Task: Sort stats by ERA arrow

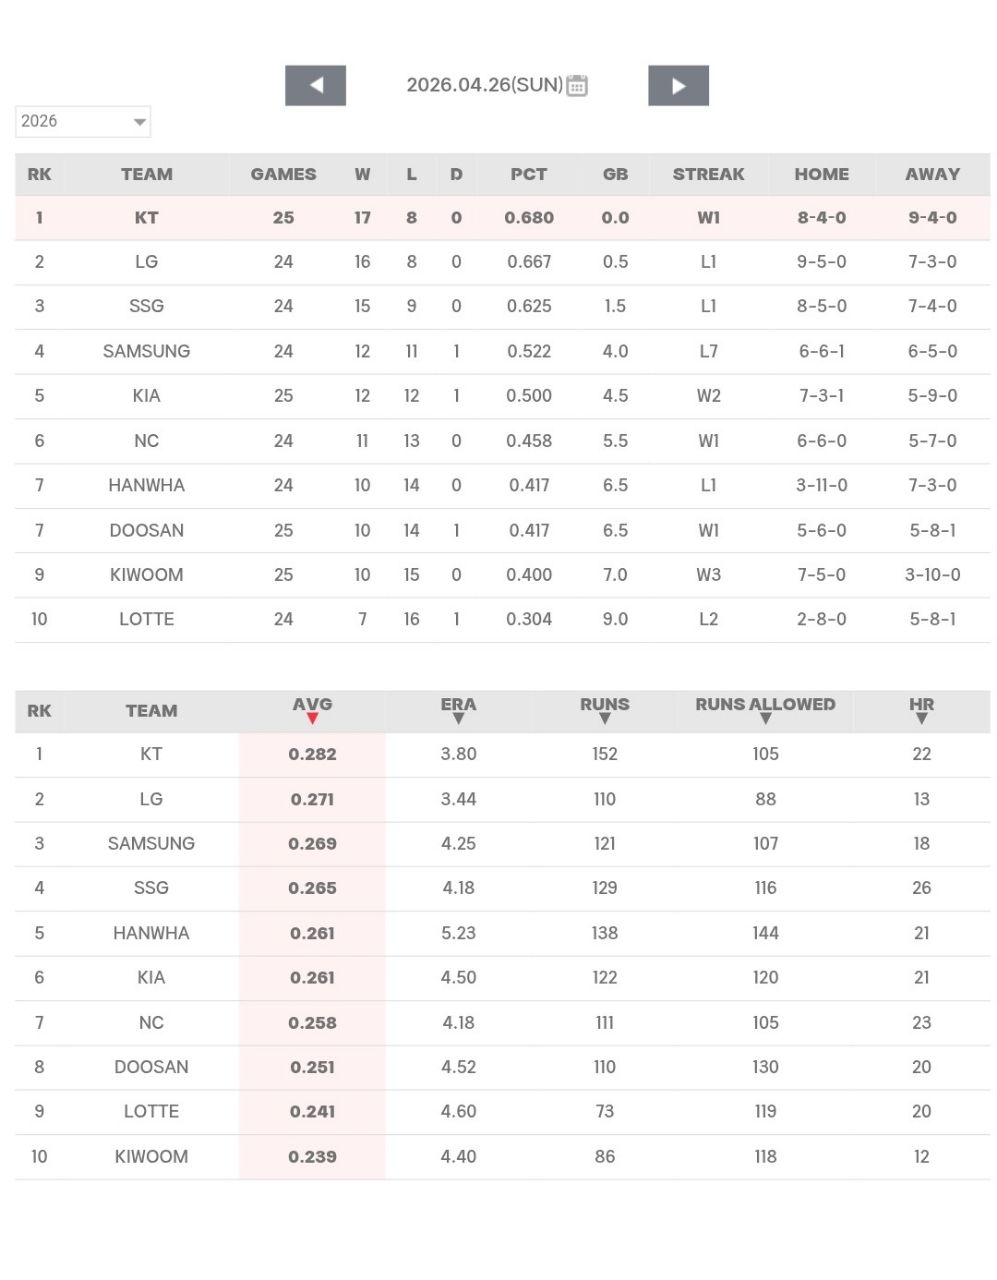Action: [x=458, y=718]
